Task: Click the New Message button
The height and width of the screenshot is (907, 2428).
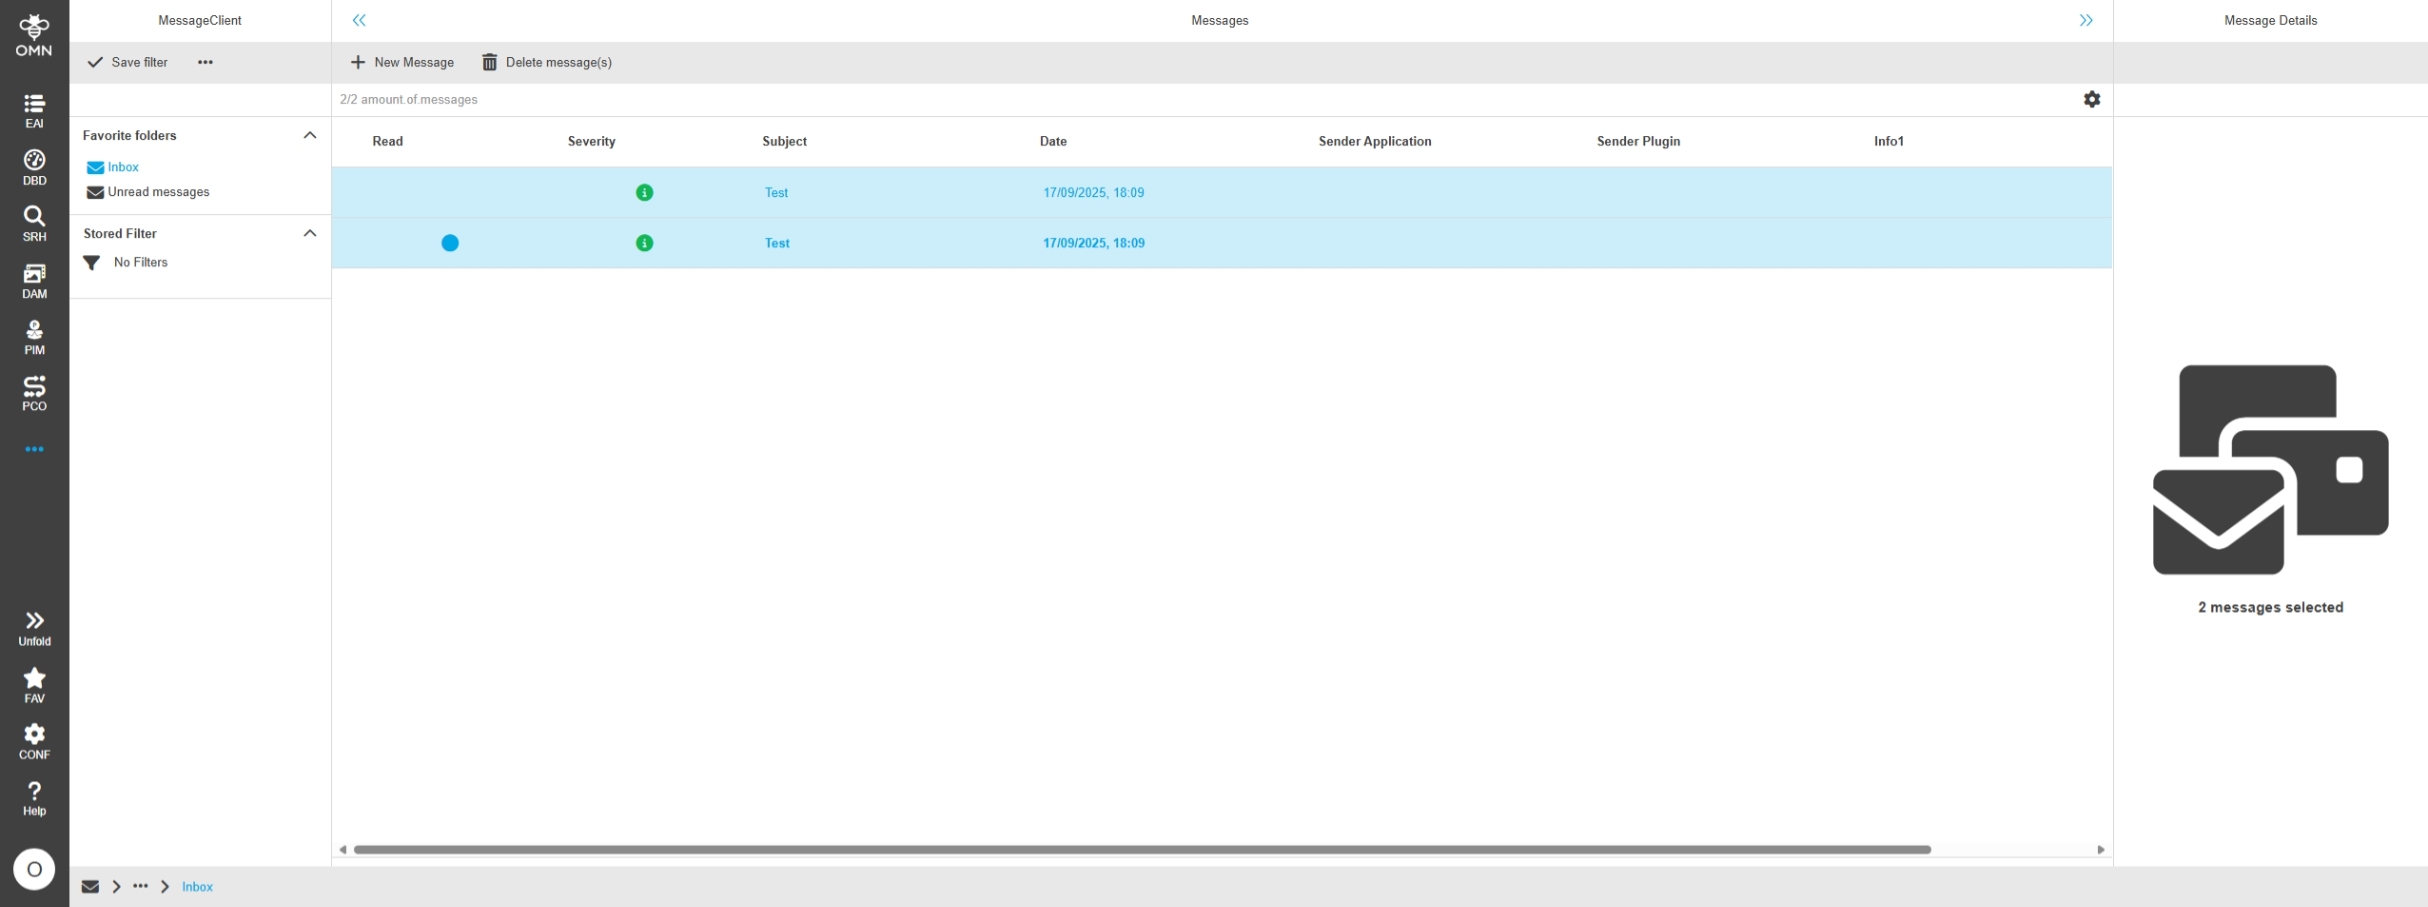Action: (402, 62)
